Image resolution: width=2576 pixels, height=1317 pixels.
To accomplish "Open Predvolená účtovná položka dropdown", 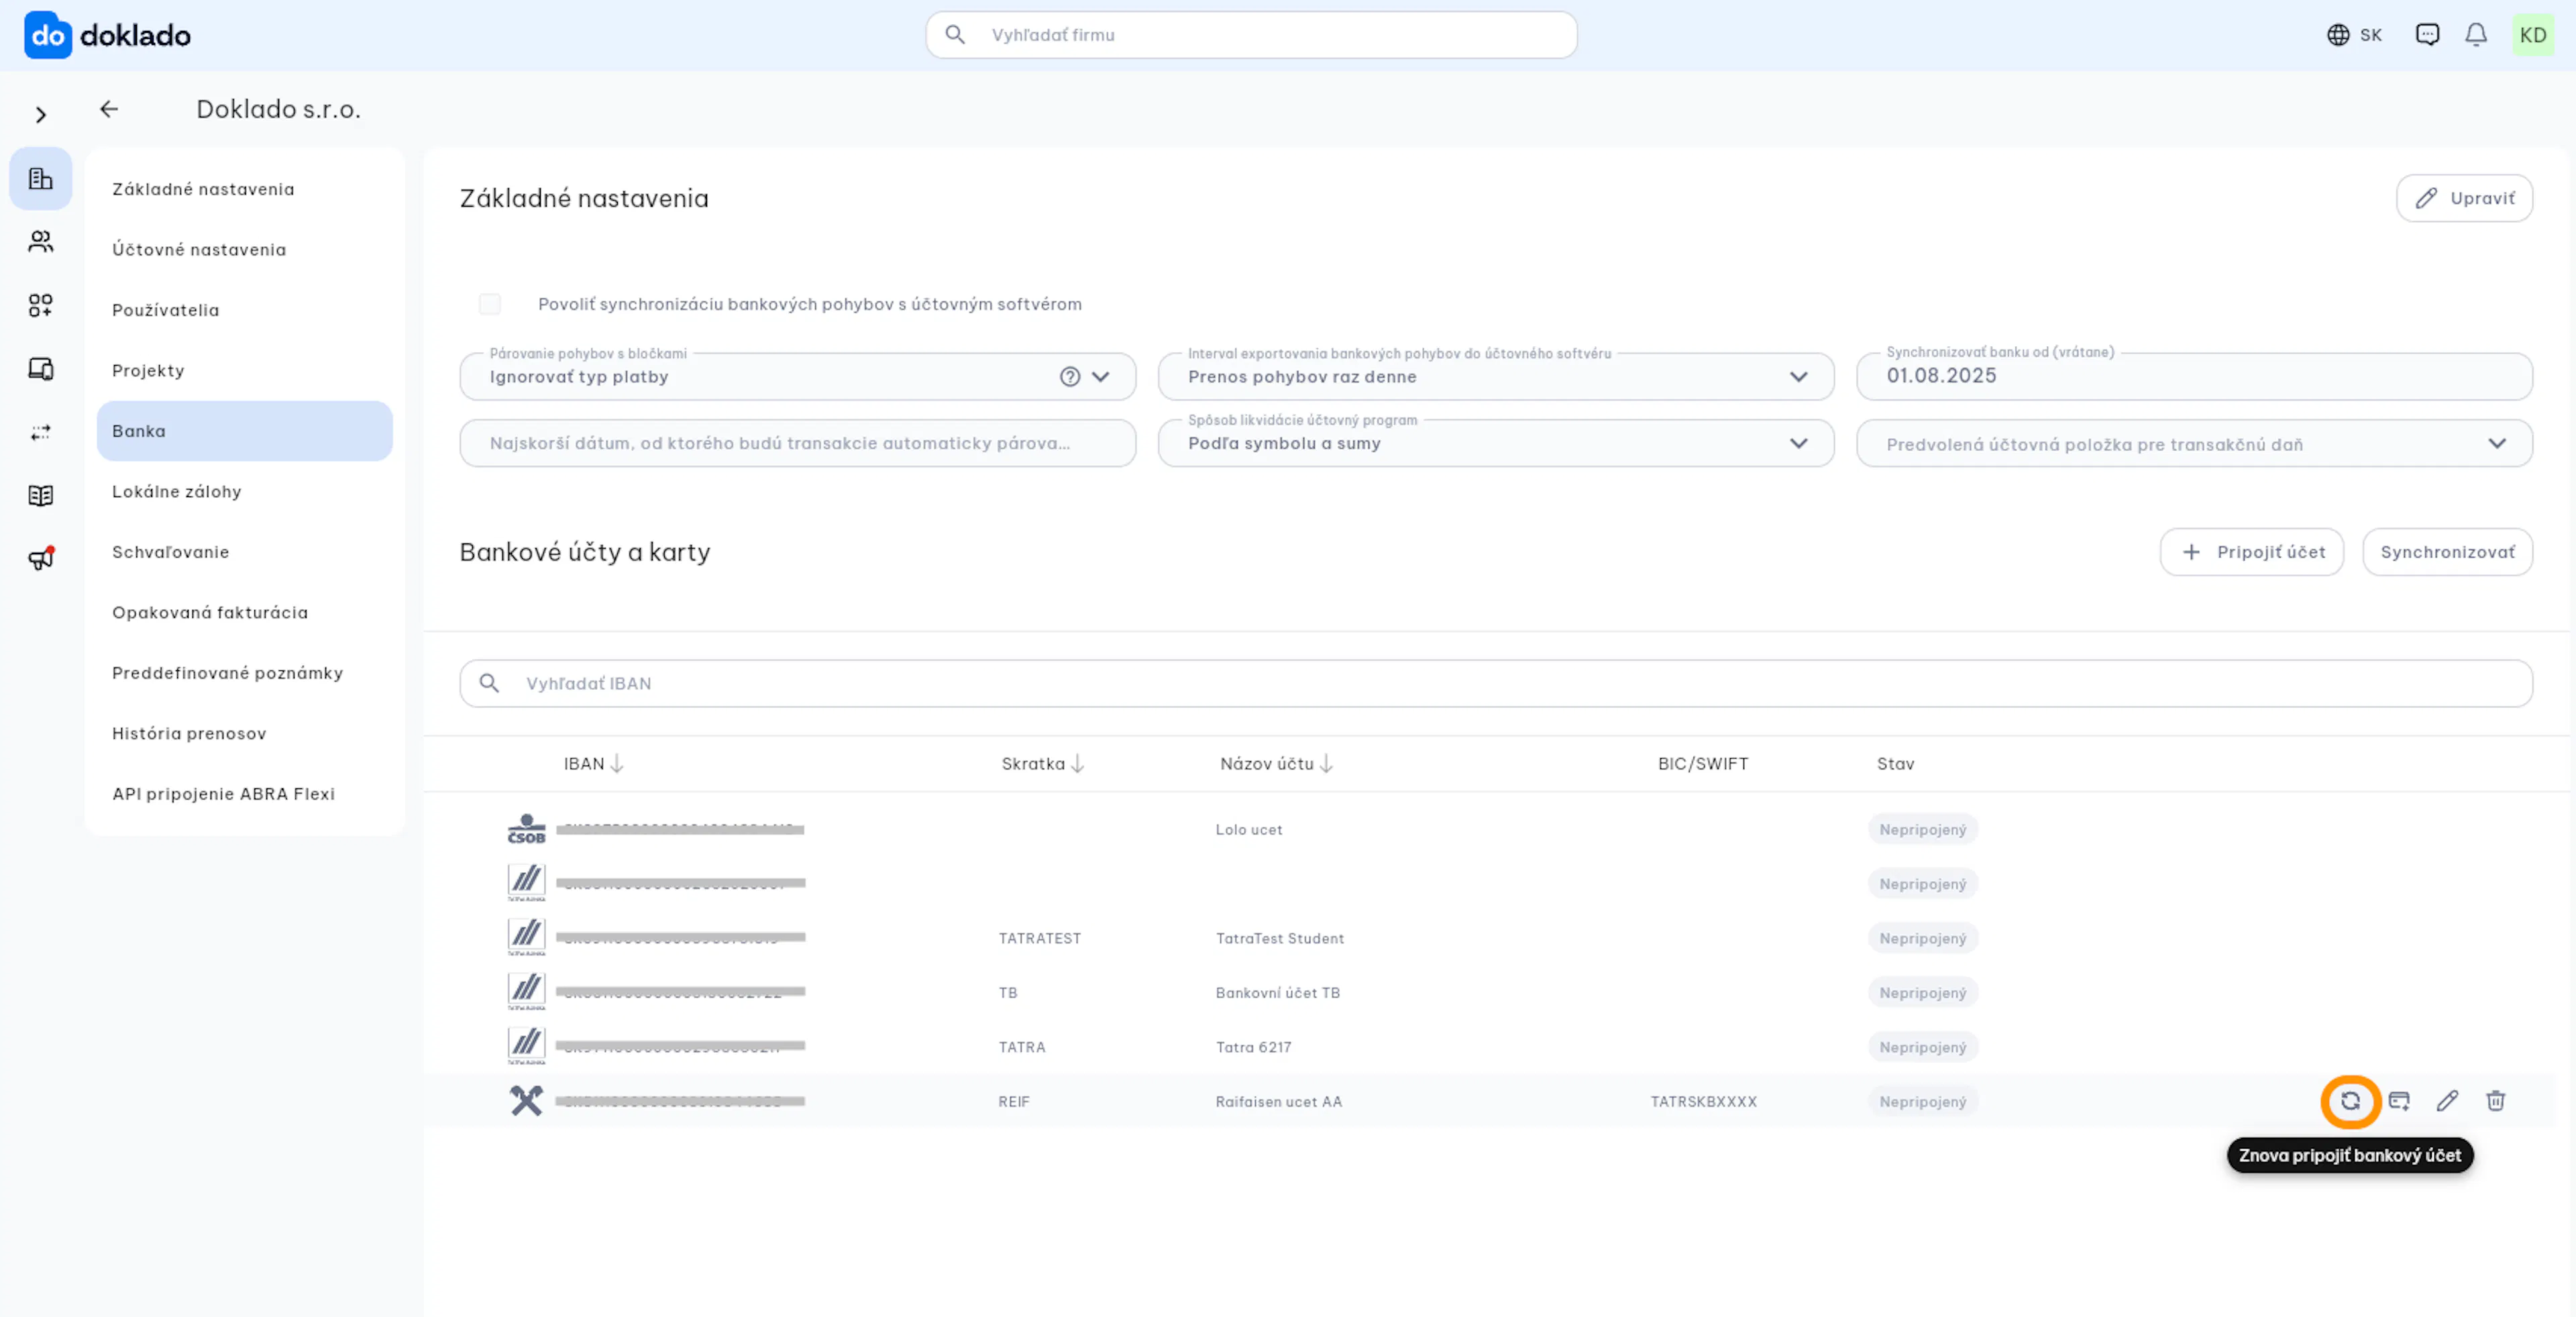I will pyautogui.click(x=2194, y=443).
